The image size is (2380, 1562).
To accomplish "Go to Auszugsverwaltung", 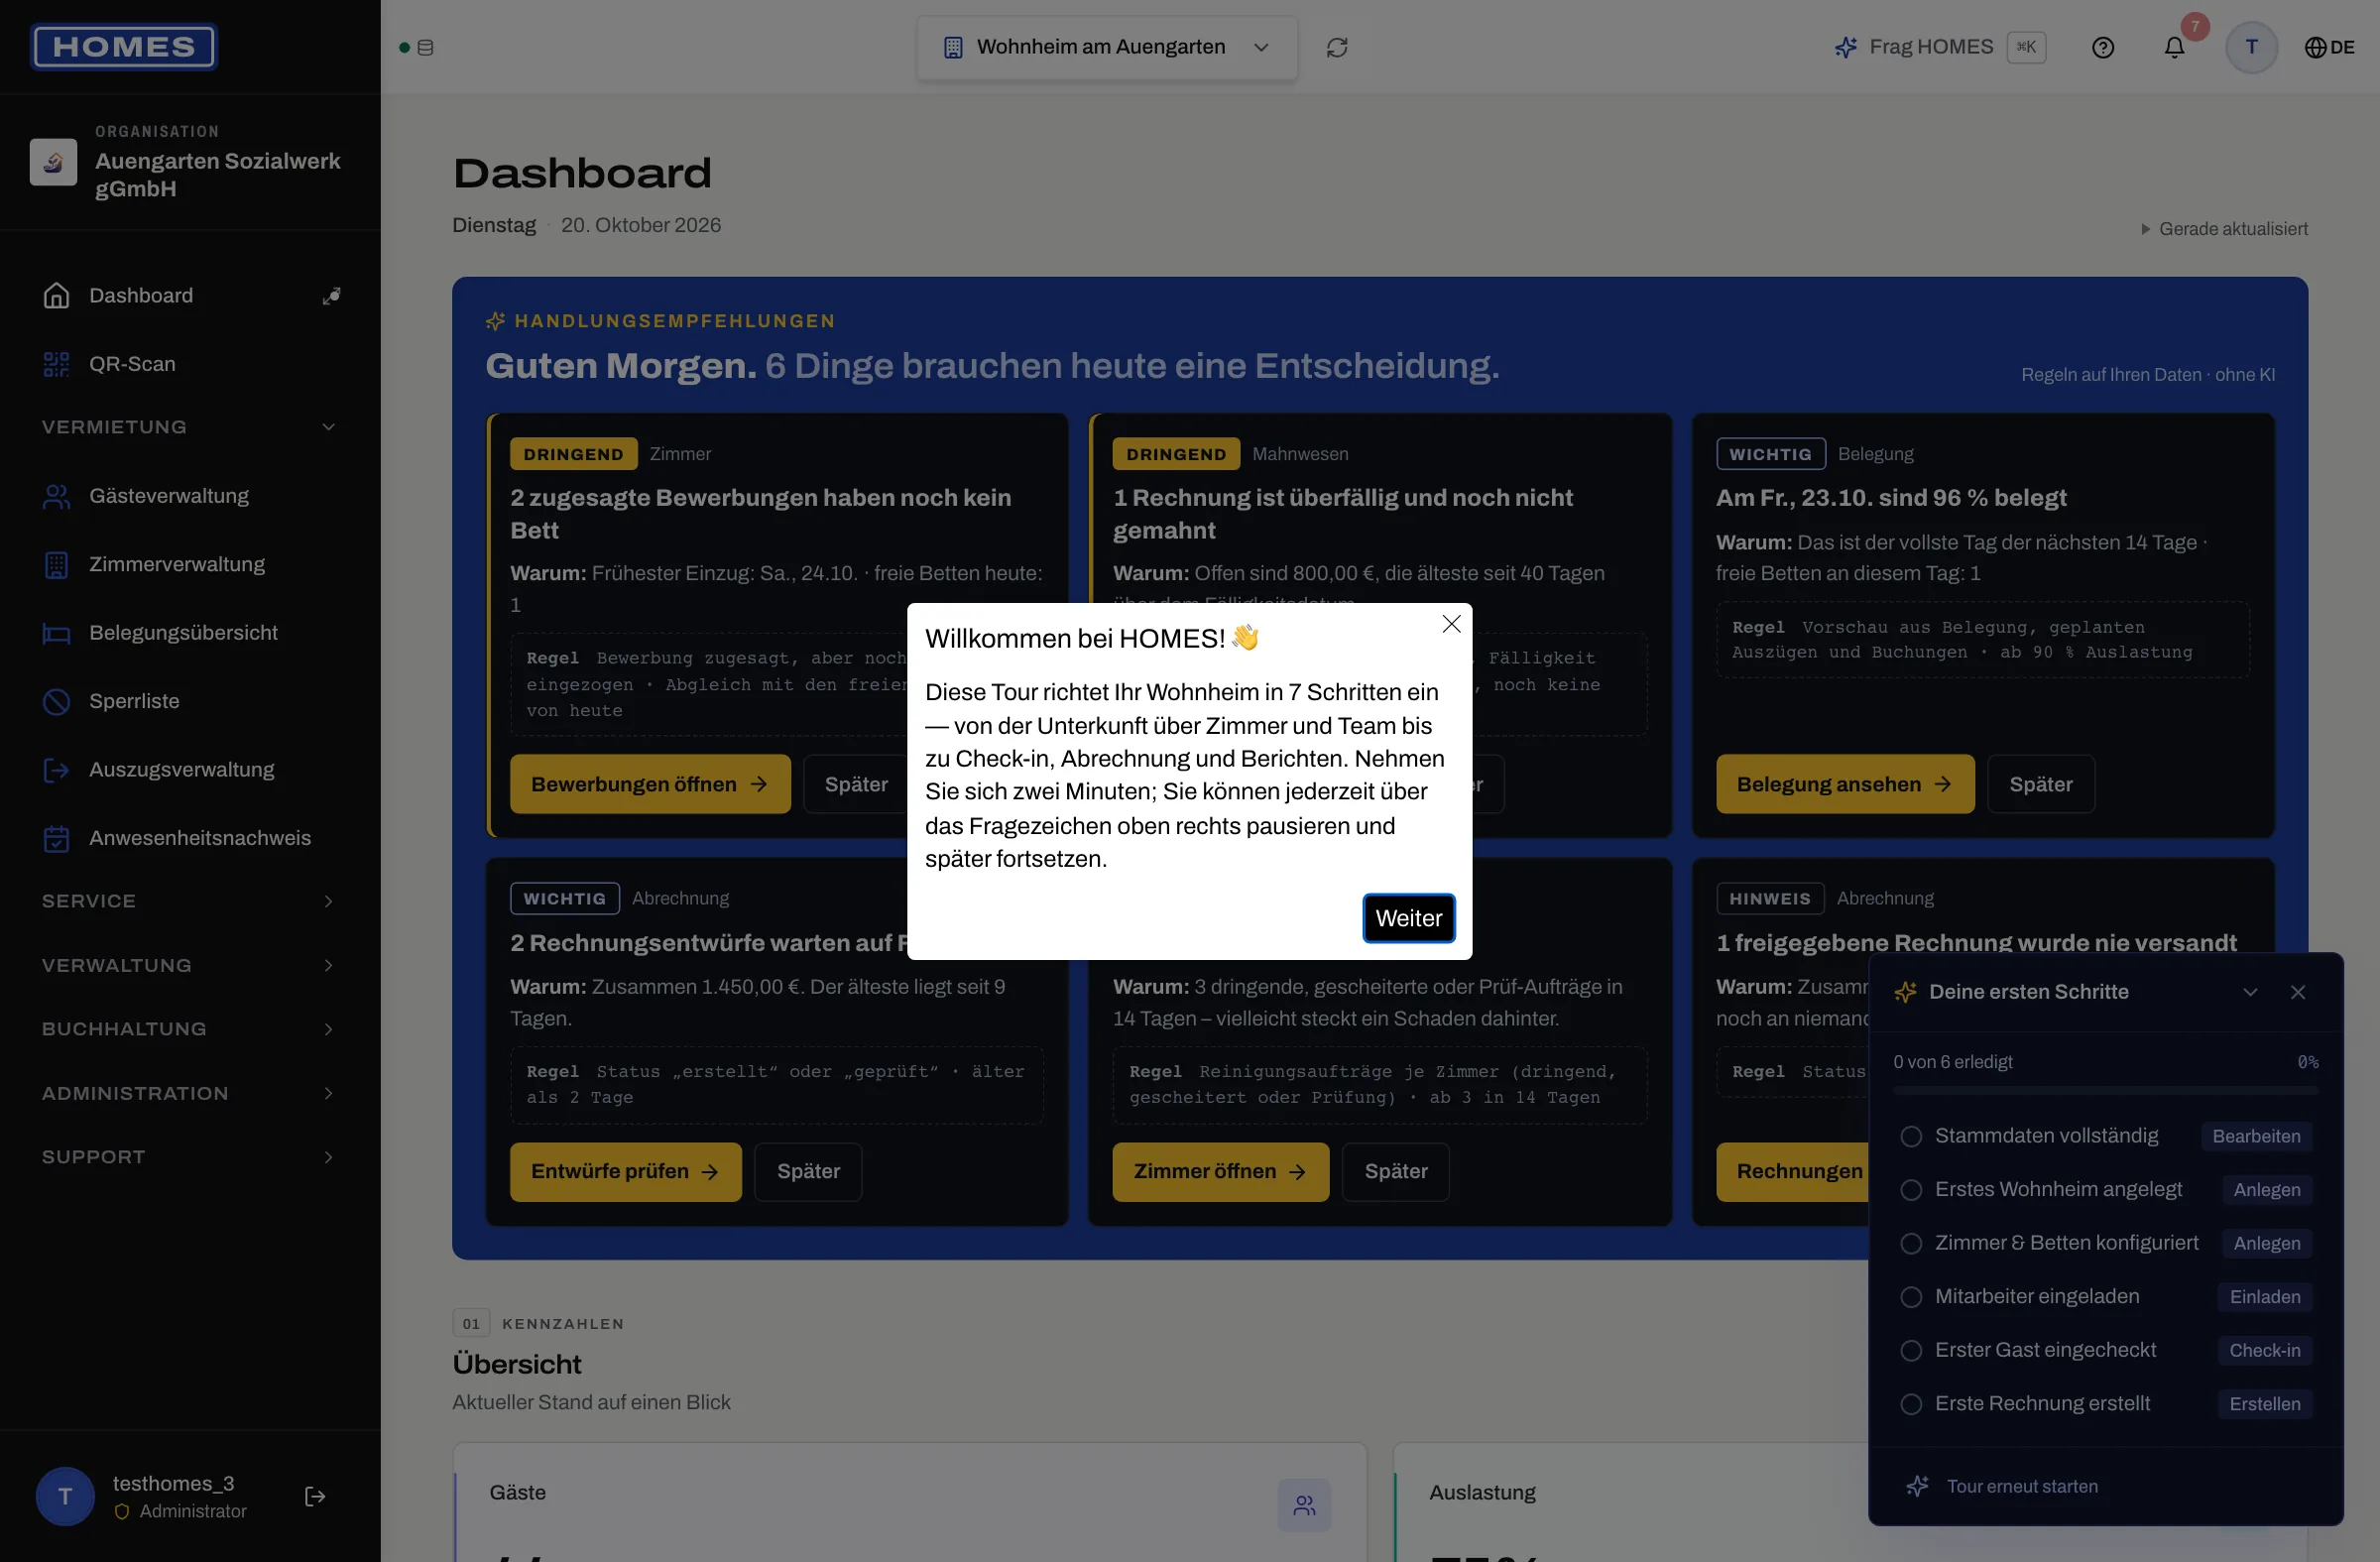I will click(x=190, y=770).
